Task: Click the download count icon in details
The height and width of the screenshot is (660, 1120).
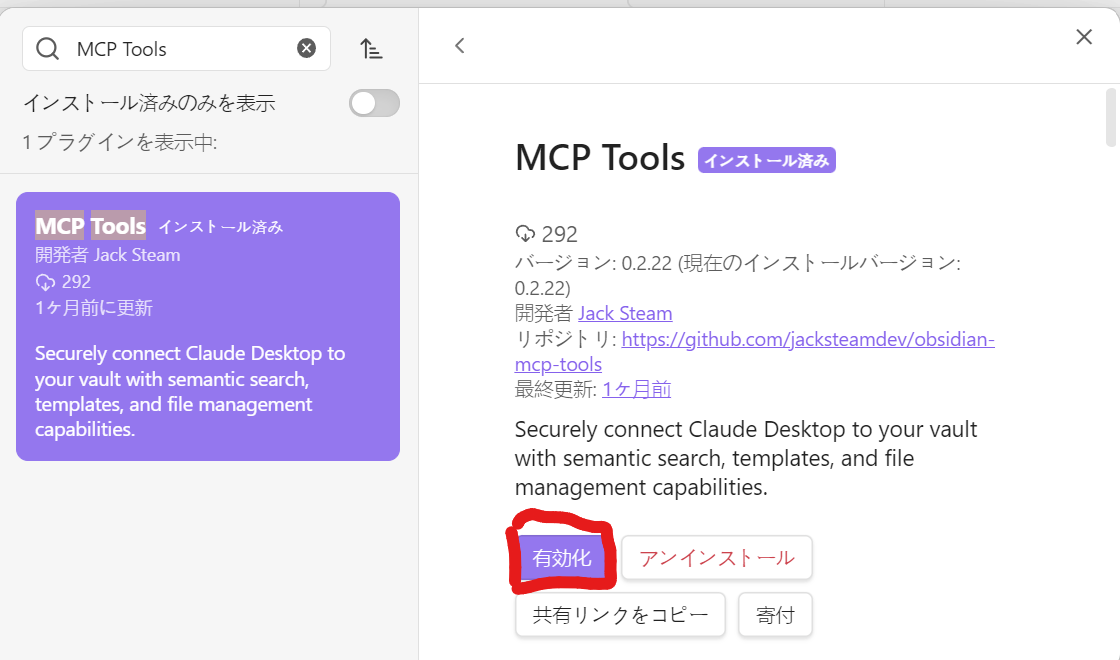Action: (x=525, y=234)
